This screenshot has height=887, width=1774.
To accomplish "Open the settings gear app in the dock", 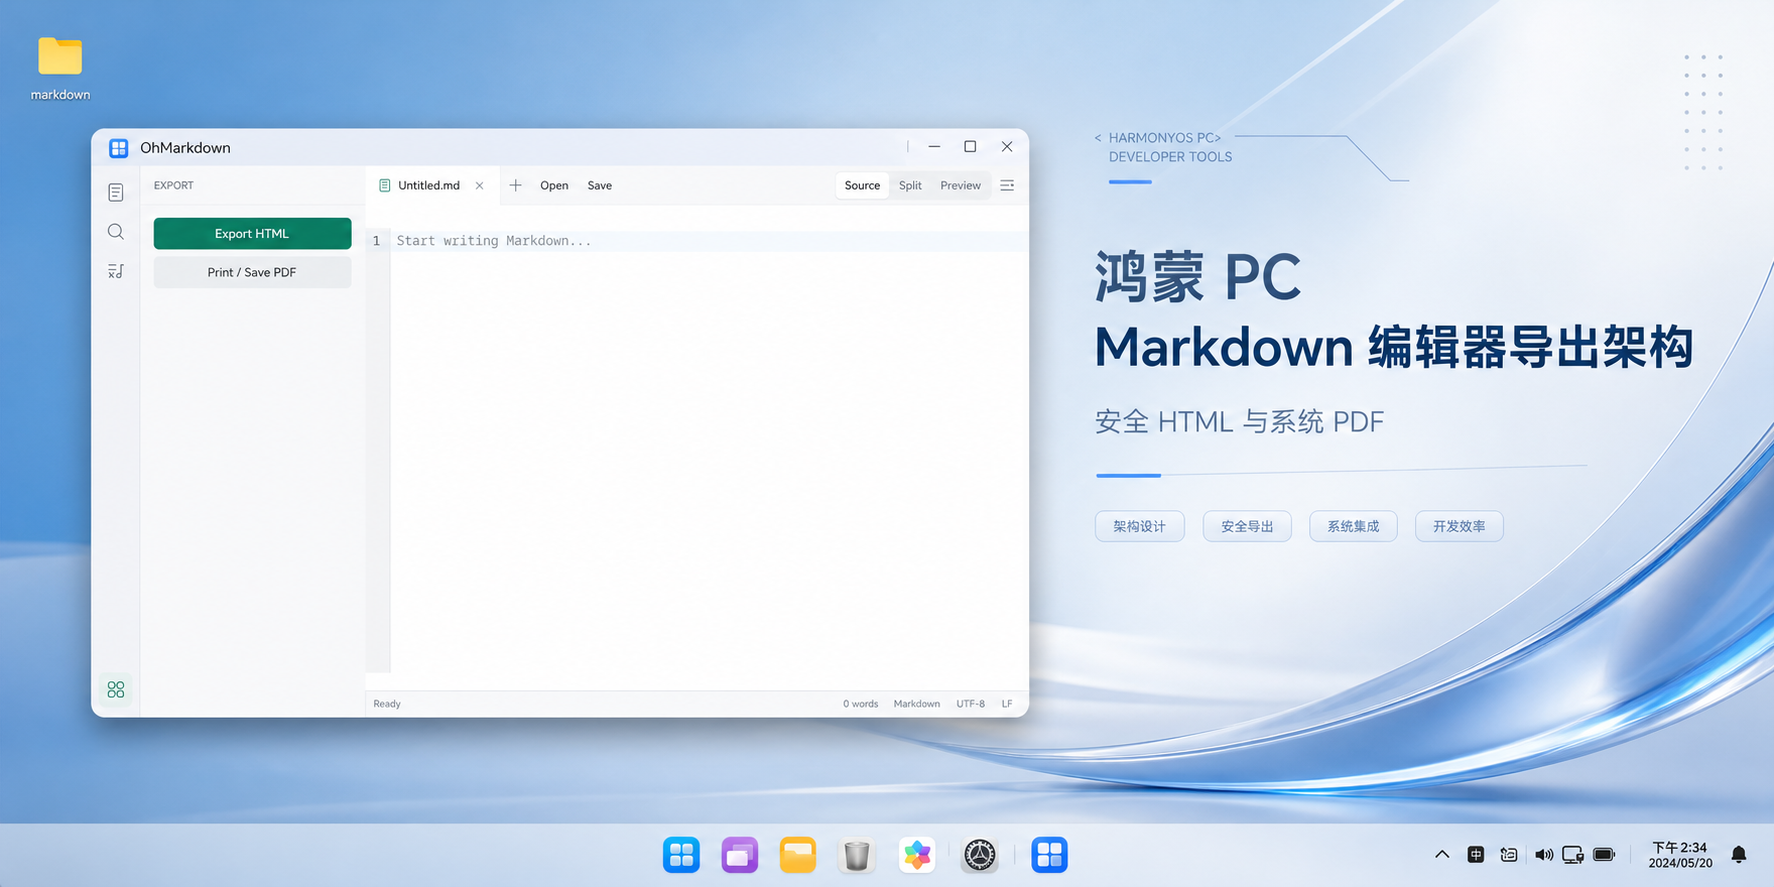I will pyautogui.click(x=980, y=855).
